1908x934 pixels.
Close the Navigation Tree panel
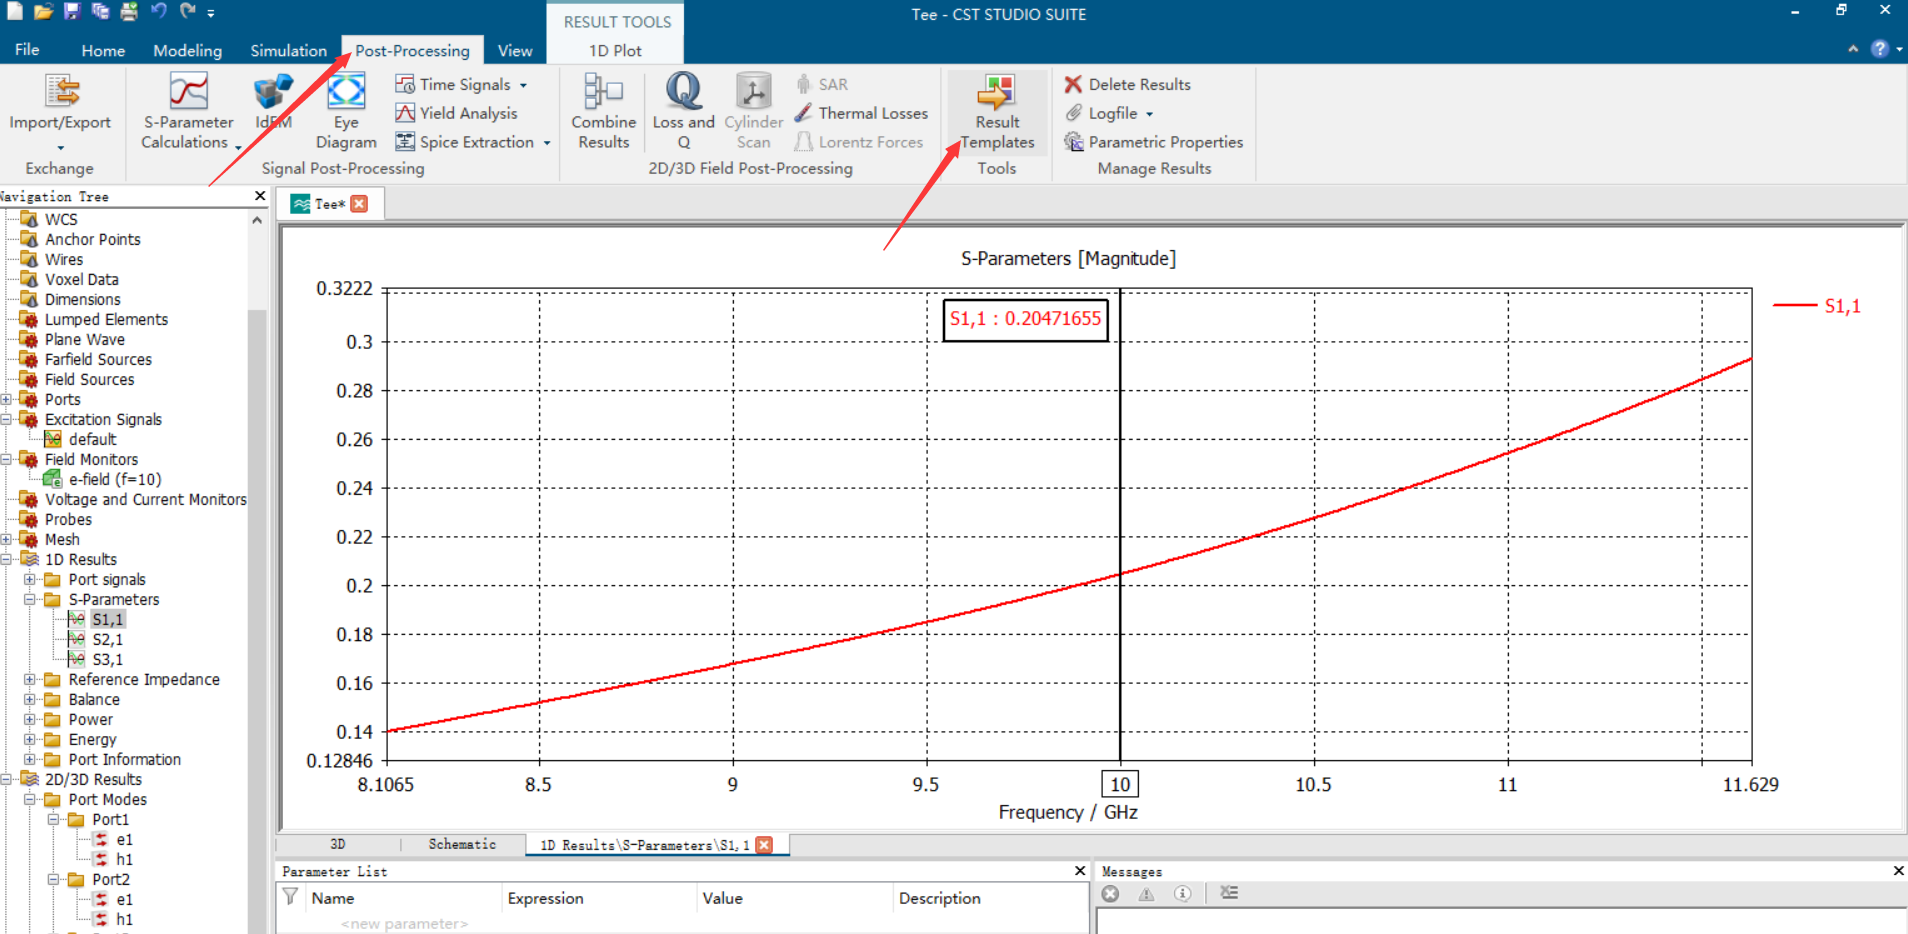(260, 196)
